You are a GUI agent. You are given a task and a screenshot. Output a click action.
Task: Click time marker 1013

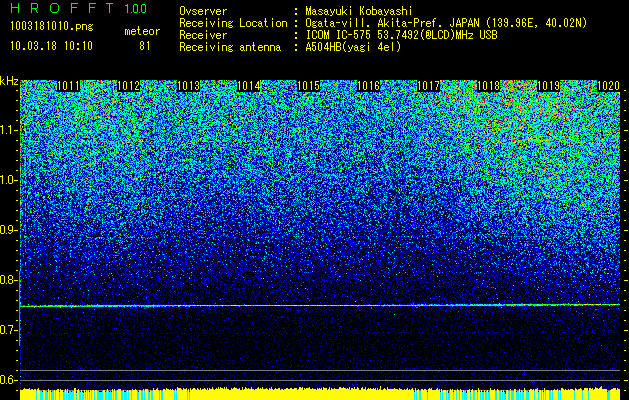pos(189,86)
